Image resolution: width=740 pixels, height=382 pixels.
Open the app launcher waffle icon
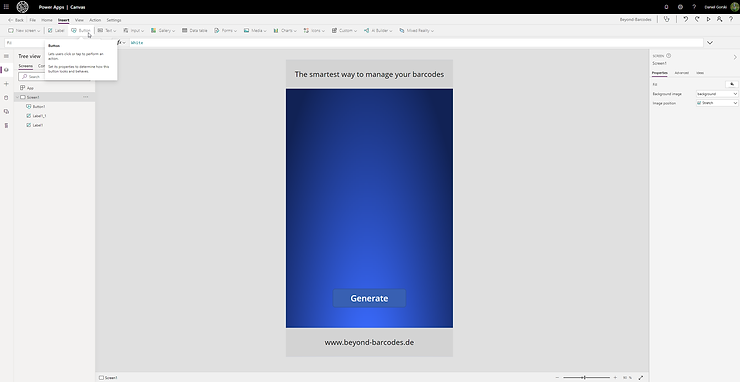click(x=6, y=7)
